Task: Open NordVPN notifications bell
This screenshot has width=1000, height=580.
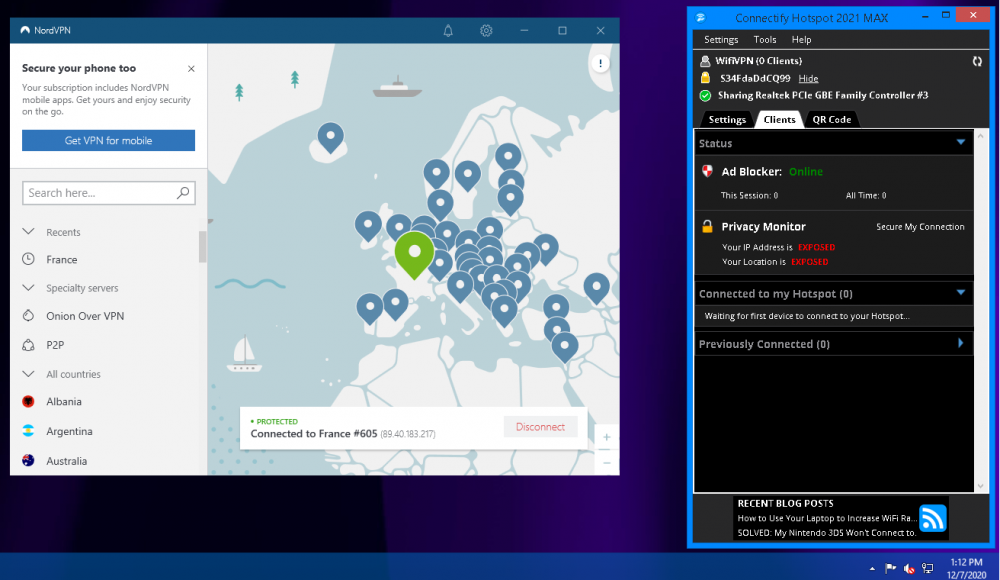Action: click(448, 30)
